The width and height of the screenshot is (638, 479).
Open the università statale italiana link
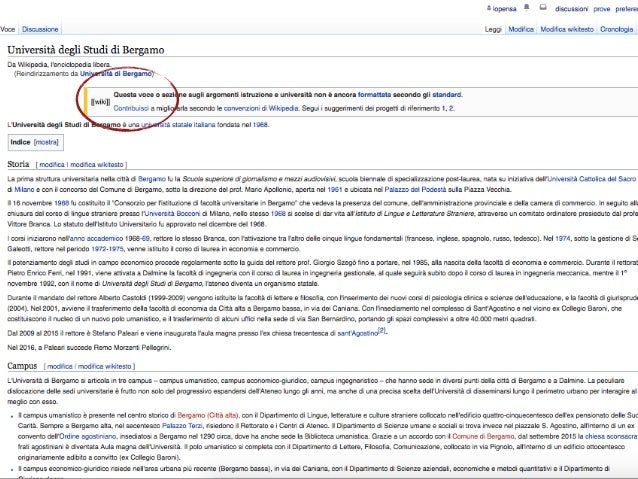178,125
